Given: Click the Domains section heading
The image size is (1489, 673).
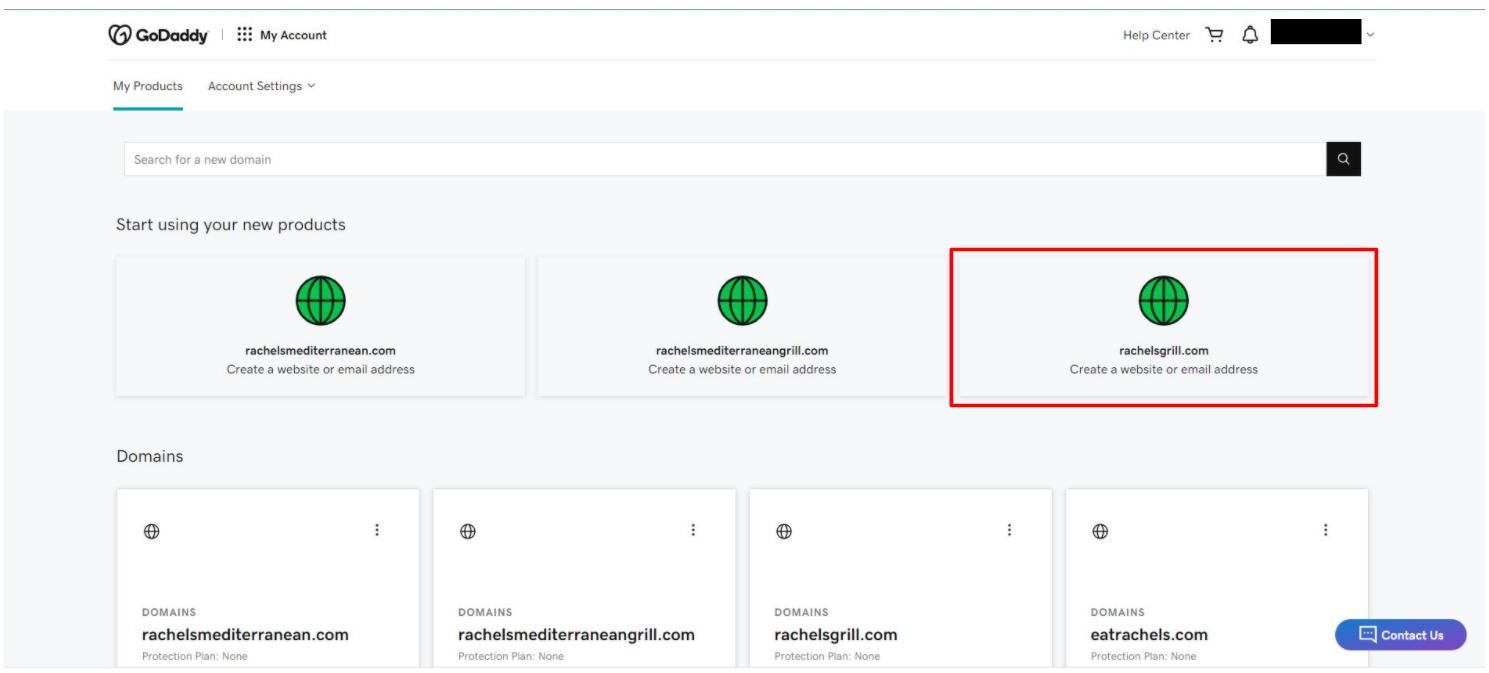Looking at the screenshot, I should coord(150,456).
